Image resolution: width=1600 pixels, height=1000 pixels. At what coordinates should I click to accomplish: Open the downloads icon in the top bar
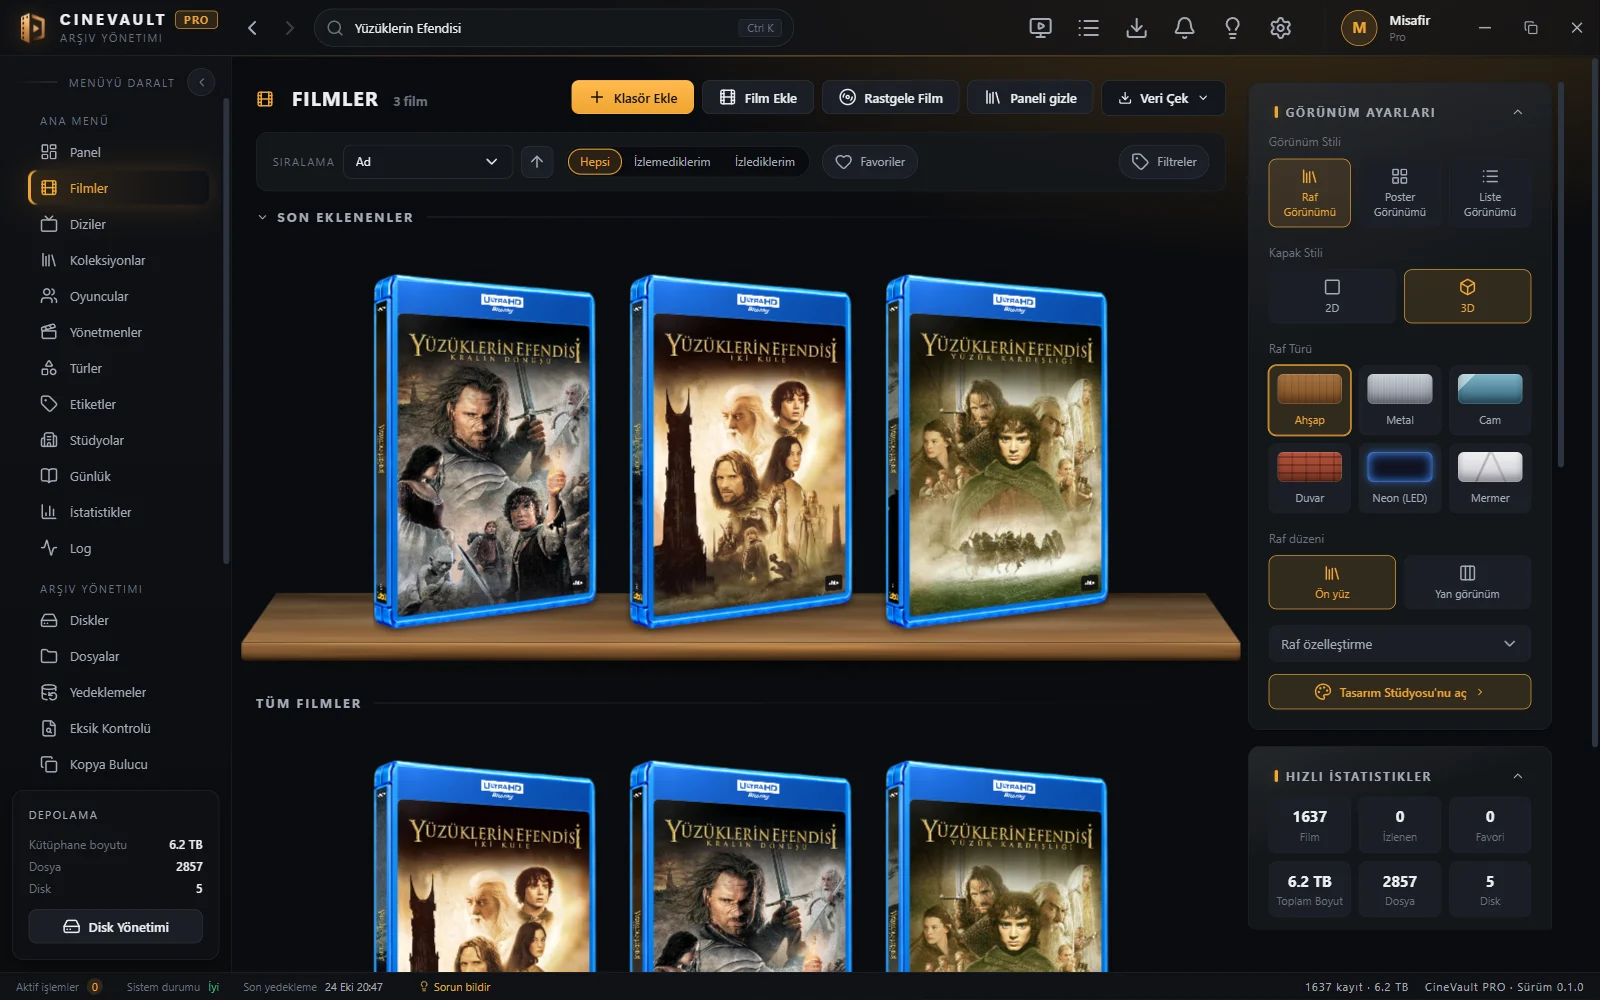coord(1136,28)
